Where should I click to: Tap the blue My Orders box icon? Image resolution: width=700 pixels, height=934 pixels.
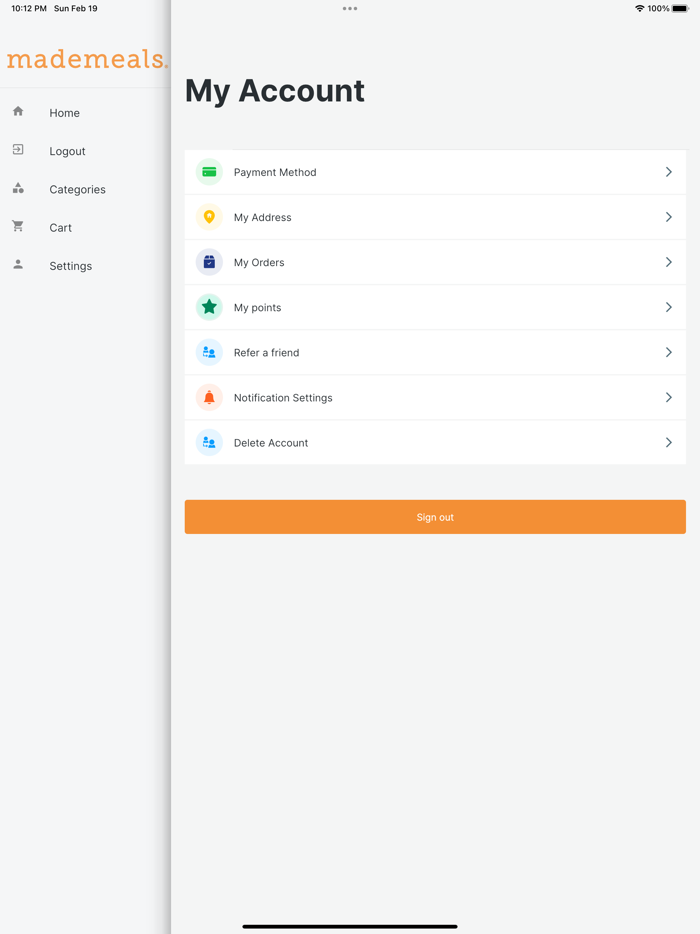[209, 262]
